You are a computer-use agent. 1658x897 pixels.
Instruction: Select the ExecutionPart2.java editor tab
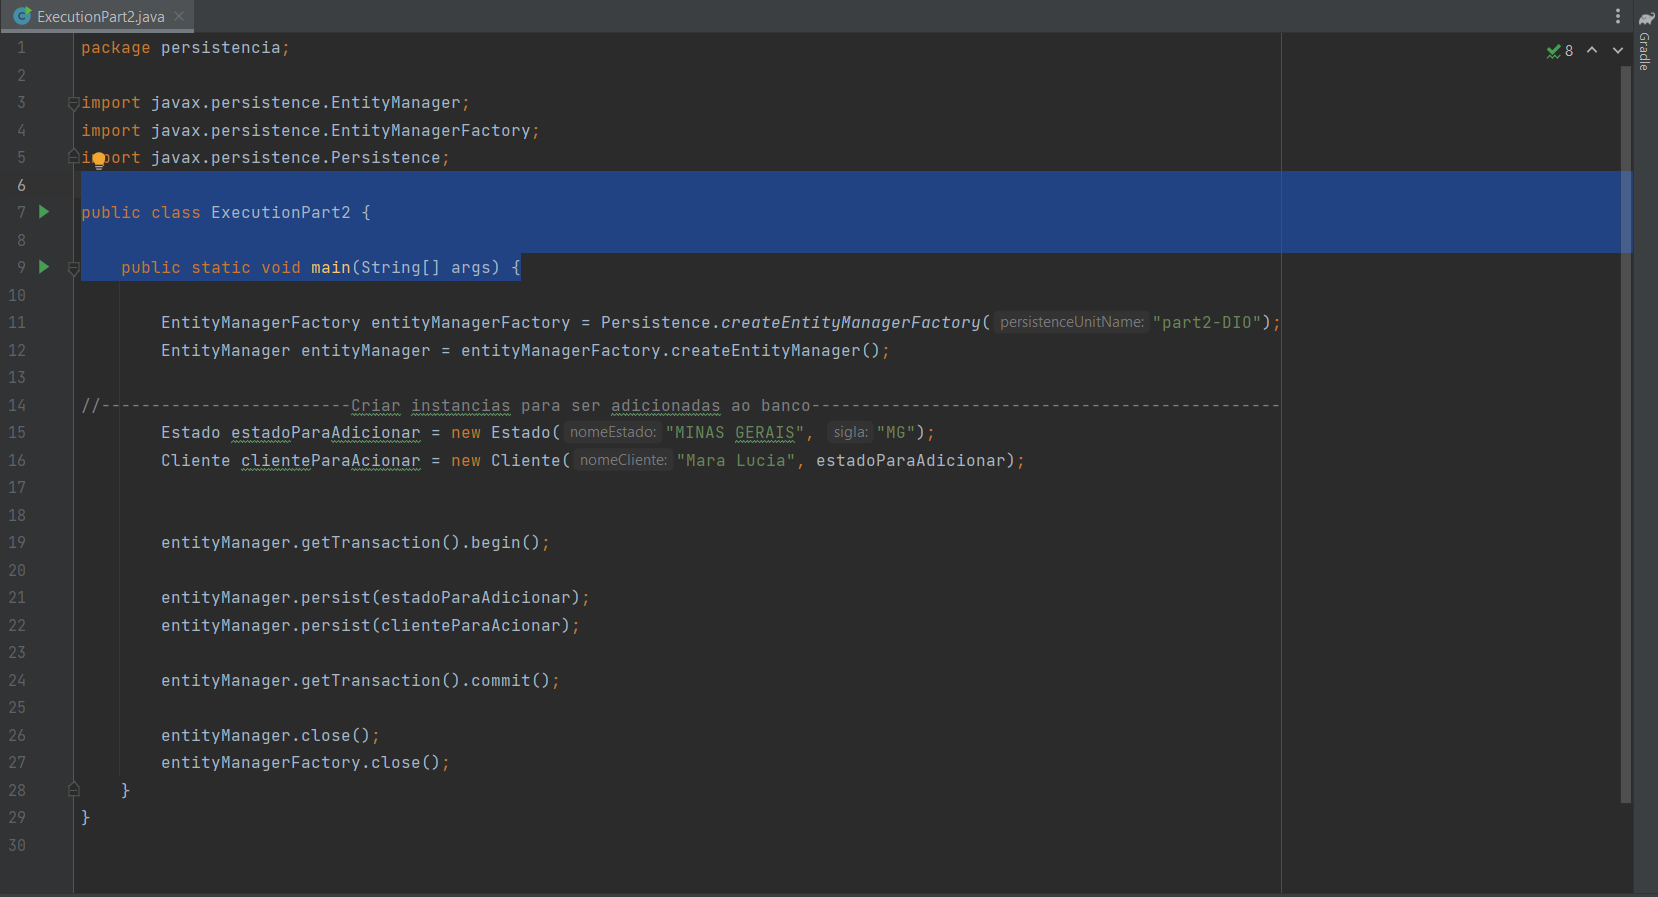point(97,16)
